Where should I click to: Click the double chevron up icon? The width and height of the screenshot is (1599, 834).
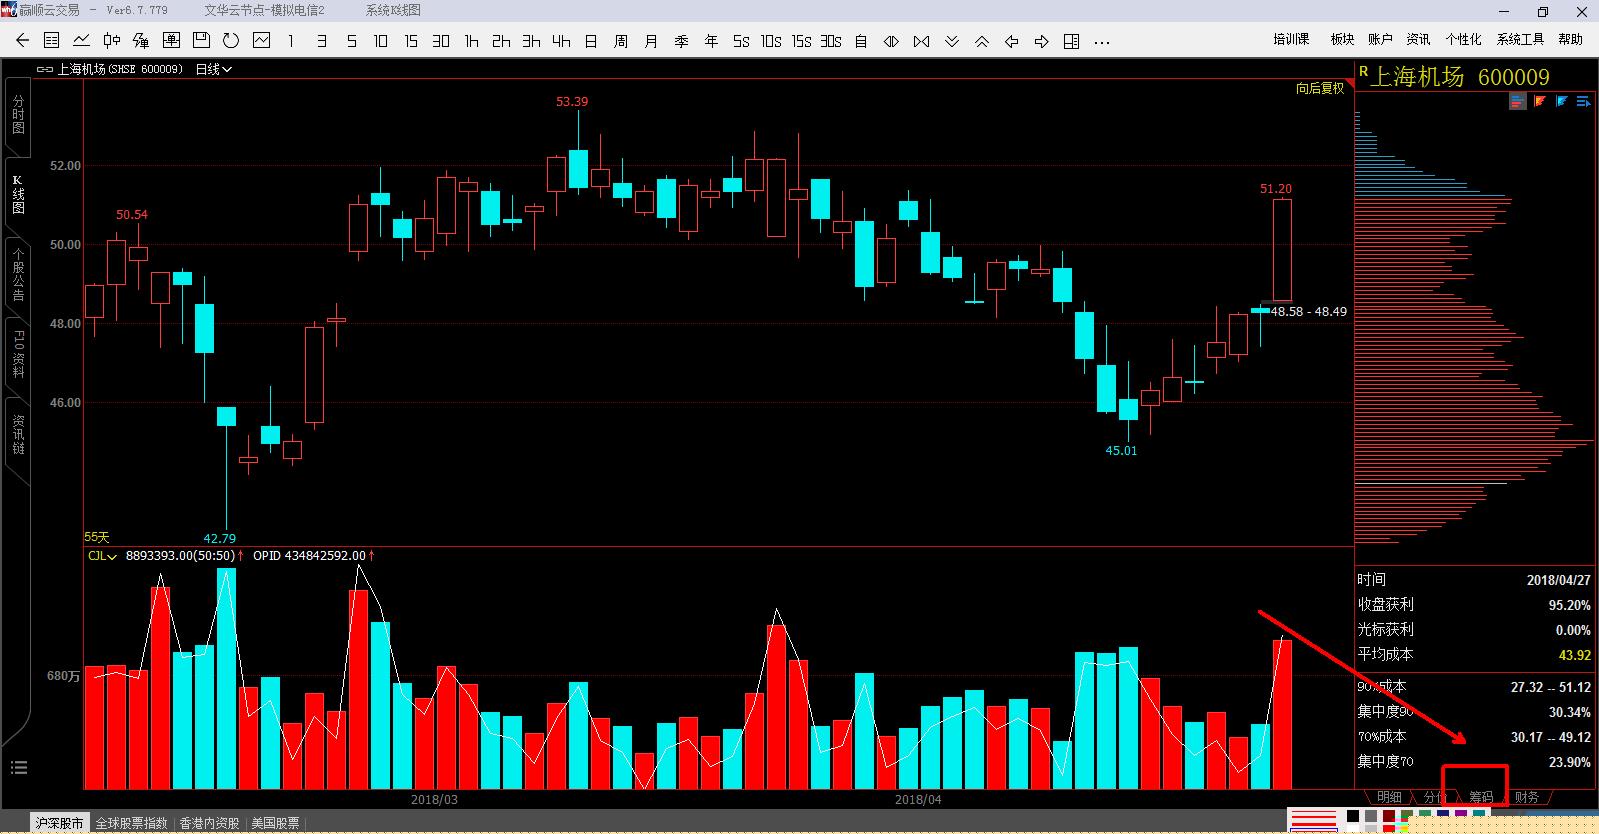click(982, 41)
